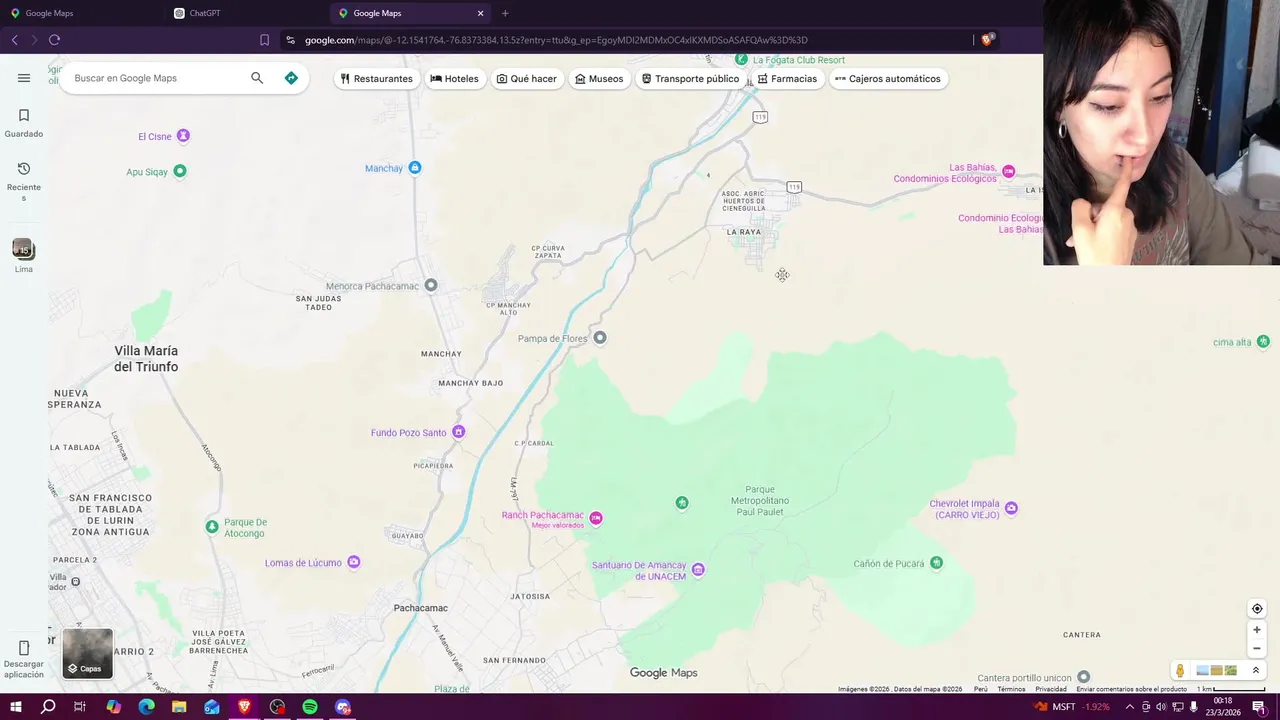Click the Brave Shields icon
This screenshot has height=720, width=1280.
[x=988, y=40]
